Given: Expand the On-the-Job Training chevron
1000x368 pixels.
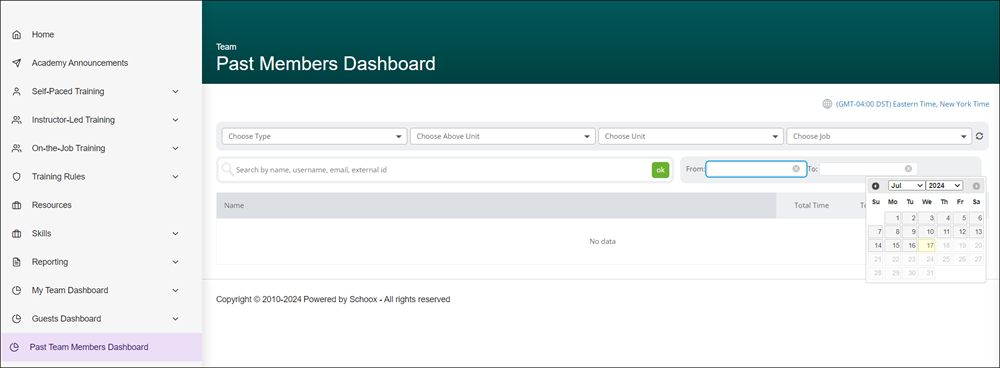Looking at the screenshot, I should pos(175,148).
